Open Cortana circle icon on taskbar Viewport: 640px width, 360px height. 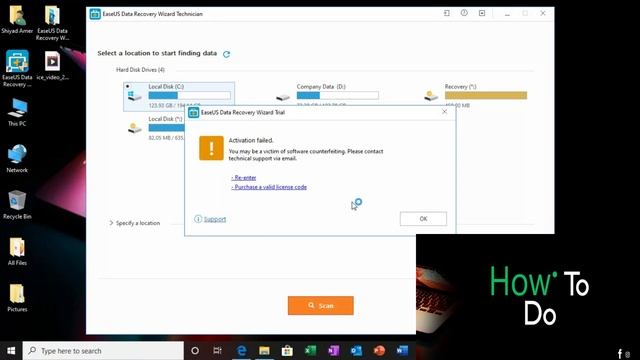(195, 351)
